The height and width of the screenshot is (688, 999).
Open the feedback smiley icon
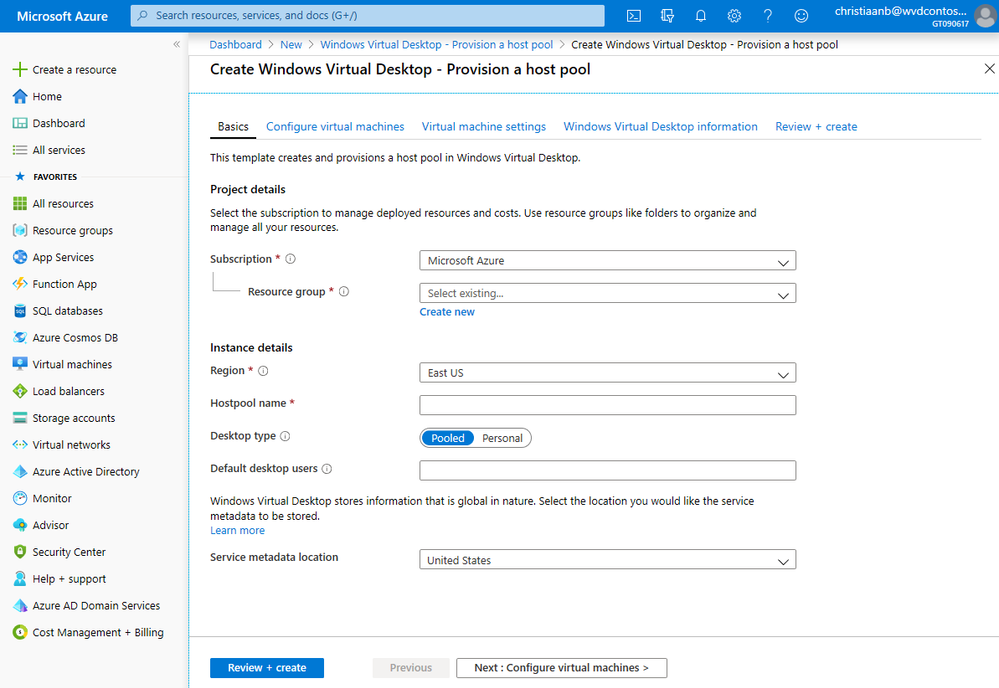801,16
